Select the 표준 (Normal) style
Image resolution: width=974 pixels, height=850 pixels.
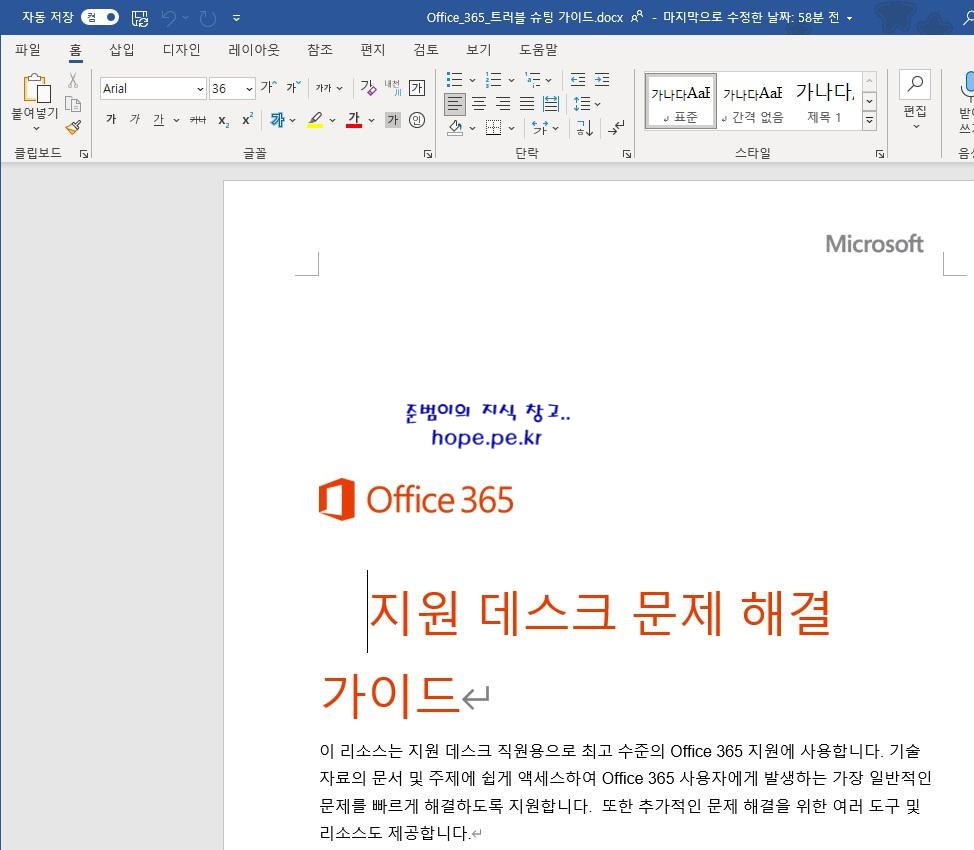(x=681, y=101)
